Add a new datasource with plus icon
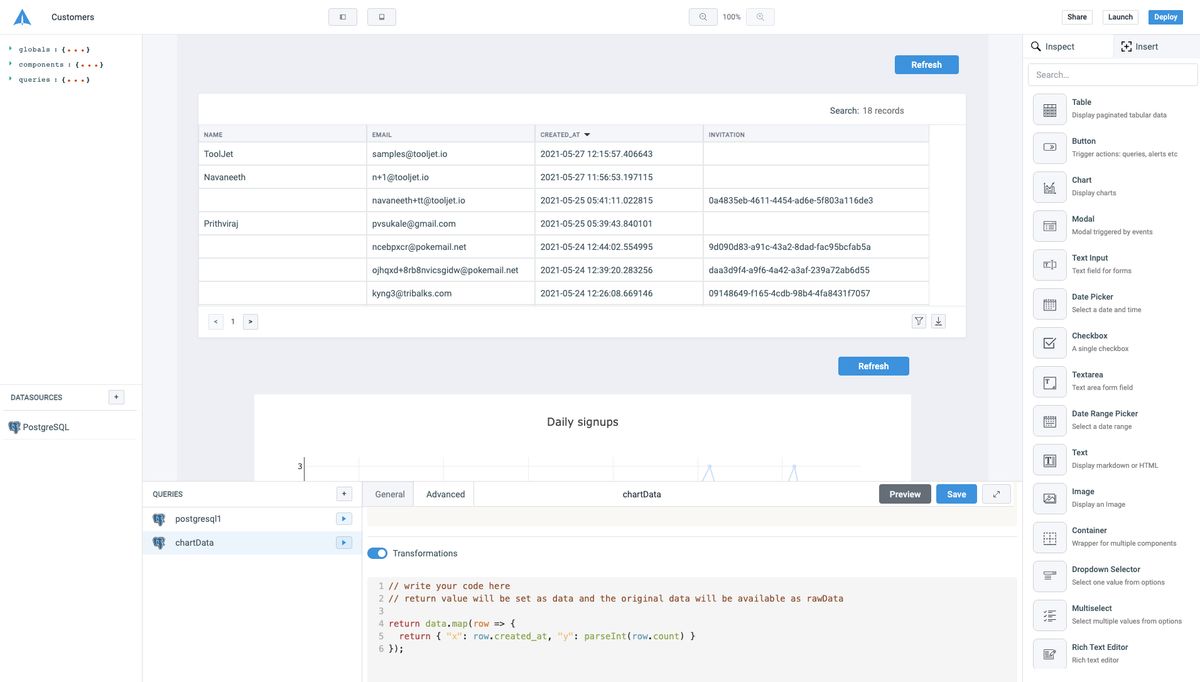The width and height of the screenshot is (1200, 682). pos(116,397)
